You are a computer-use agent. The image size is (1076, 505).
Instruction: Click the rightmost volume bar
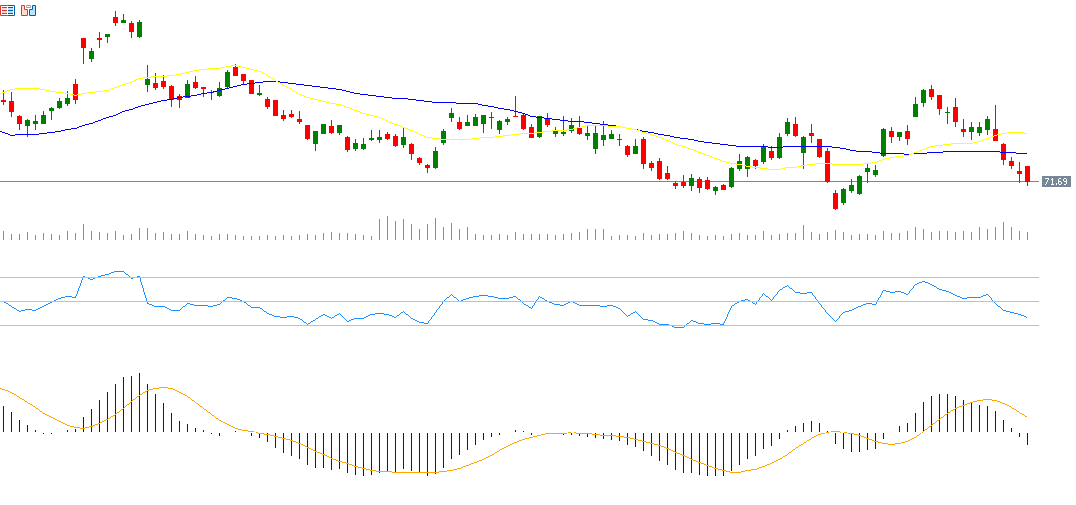(1027, 235)
